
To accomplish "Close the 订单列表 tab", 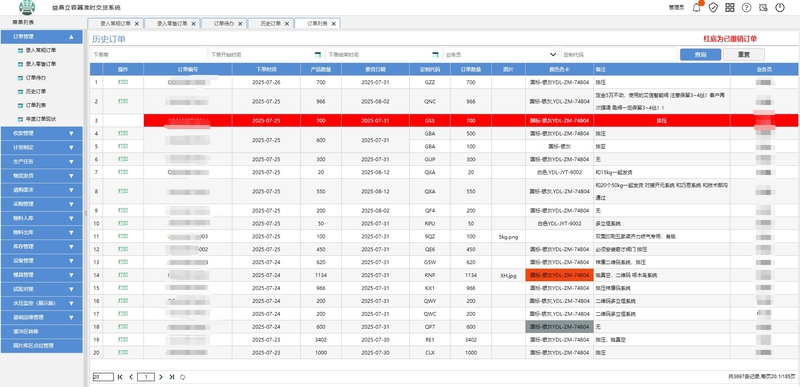I will pyautogui.click(x=333, y=23).
